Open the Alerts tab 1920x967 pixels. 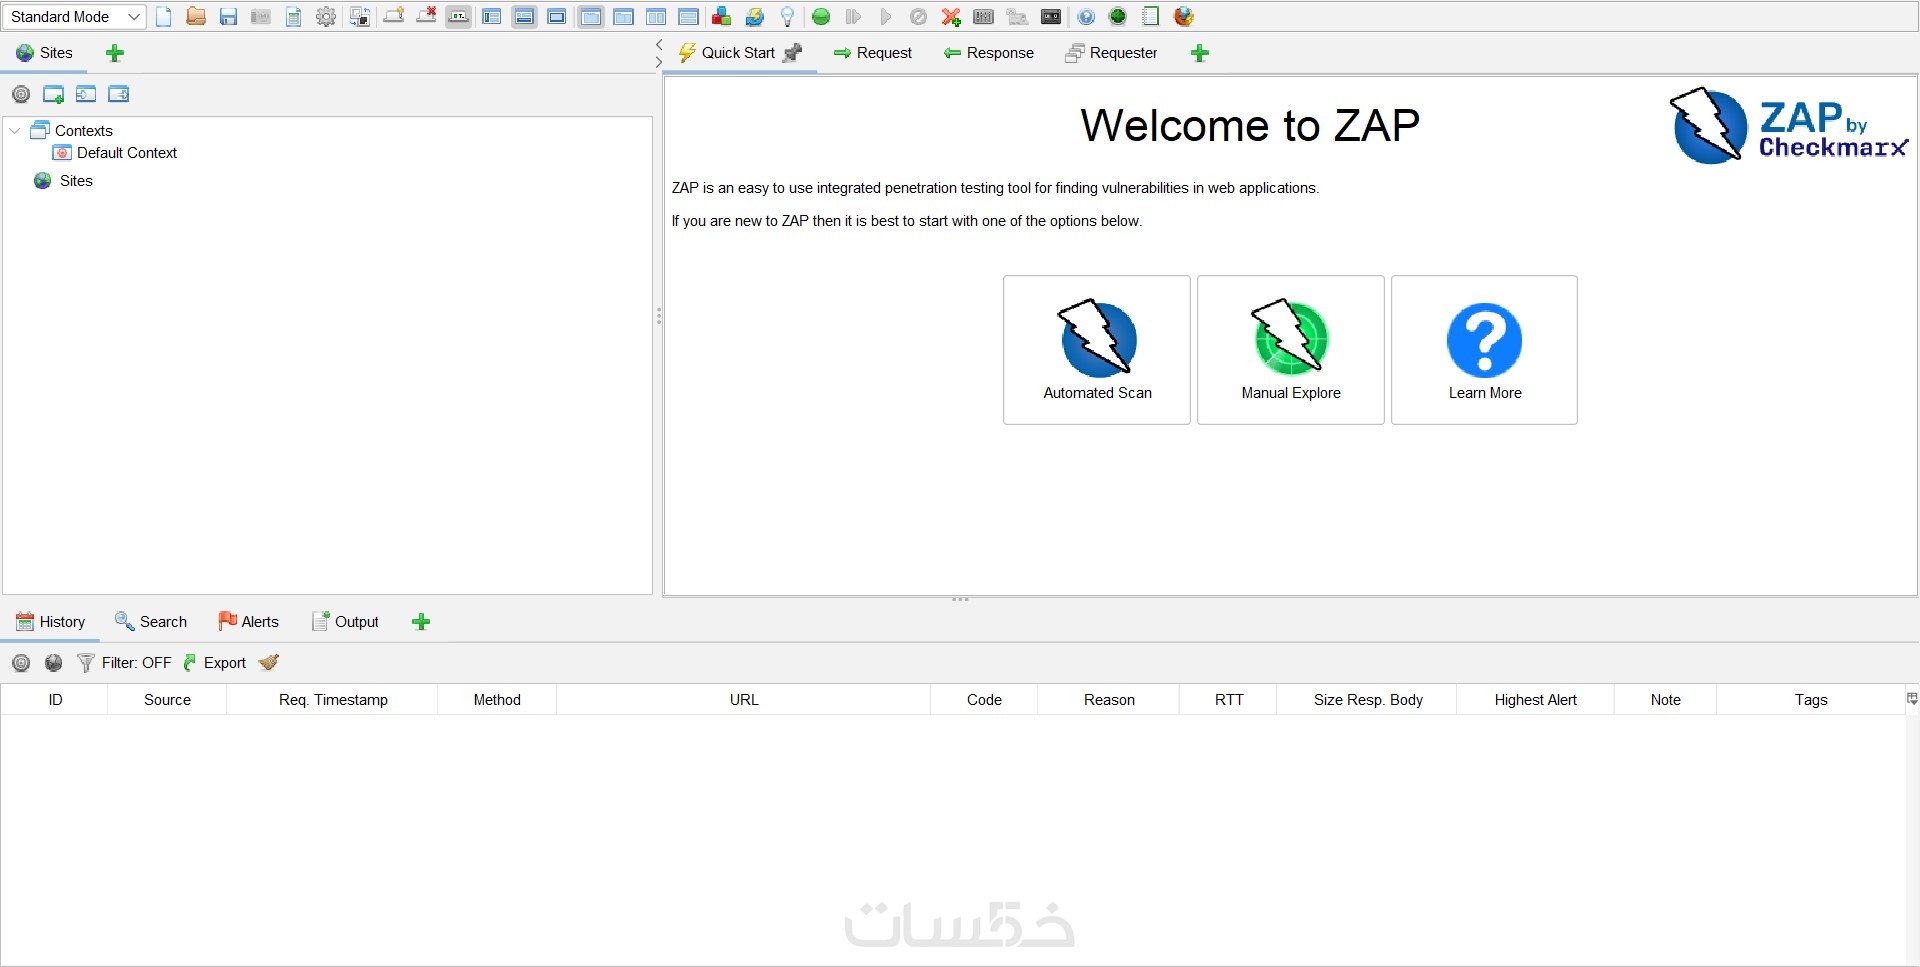(x=249, y=622)
